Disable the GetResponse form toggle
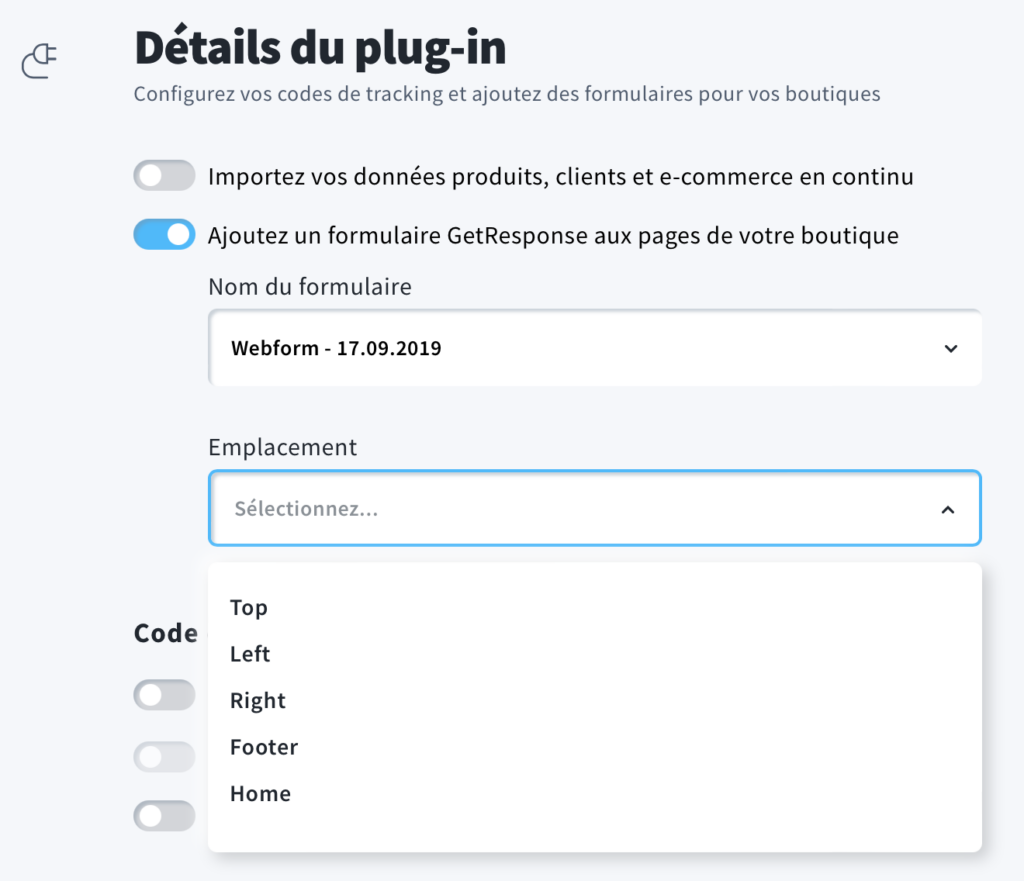This screenshot has height=881, width=1024. coord(164,234)
